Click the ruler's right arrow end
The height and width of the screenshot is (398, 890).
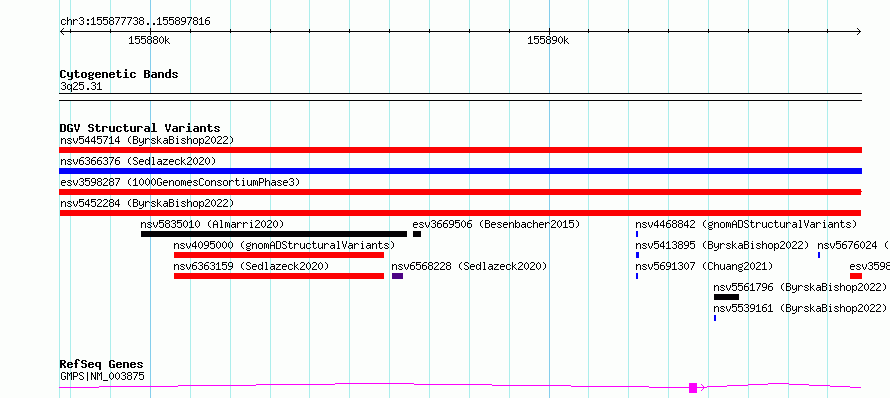coord(859,31)
